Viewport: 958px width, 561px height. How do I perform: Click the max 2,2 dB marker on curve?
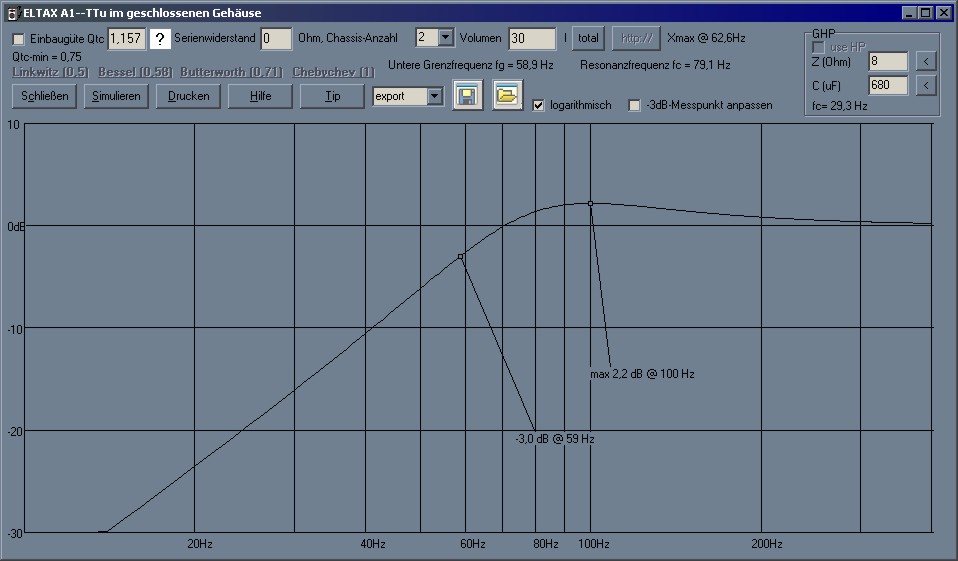coord(591,204)
